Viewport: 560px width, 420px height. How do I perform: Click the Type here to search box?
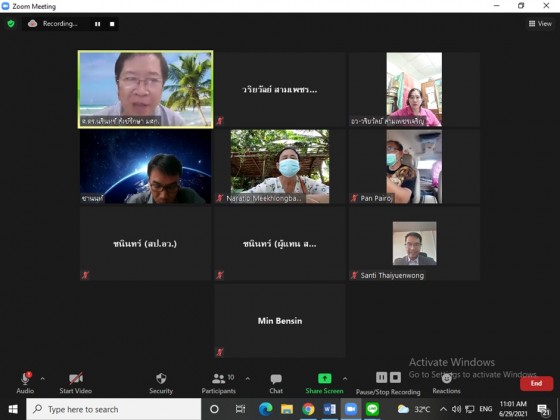[114, 409]
